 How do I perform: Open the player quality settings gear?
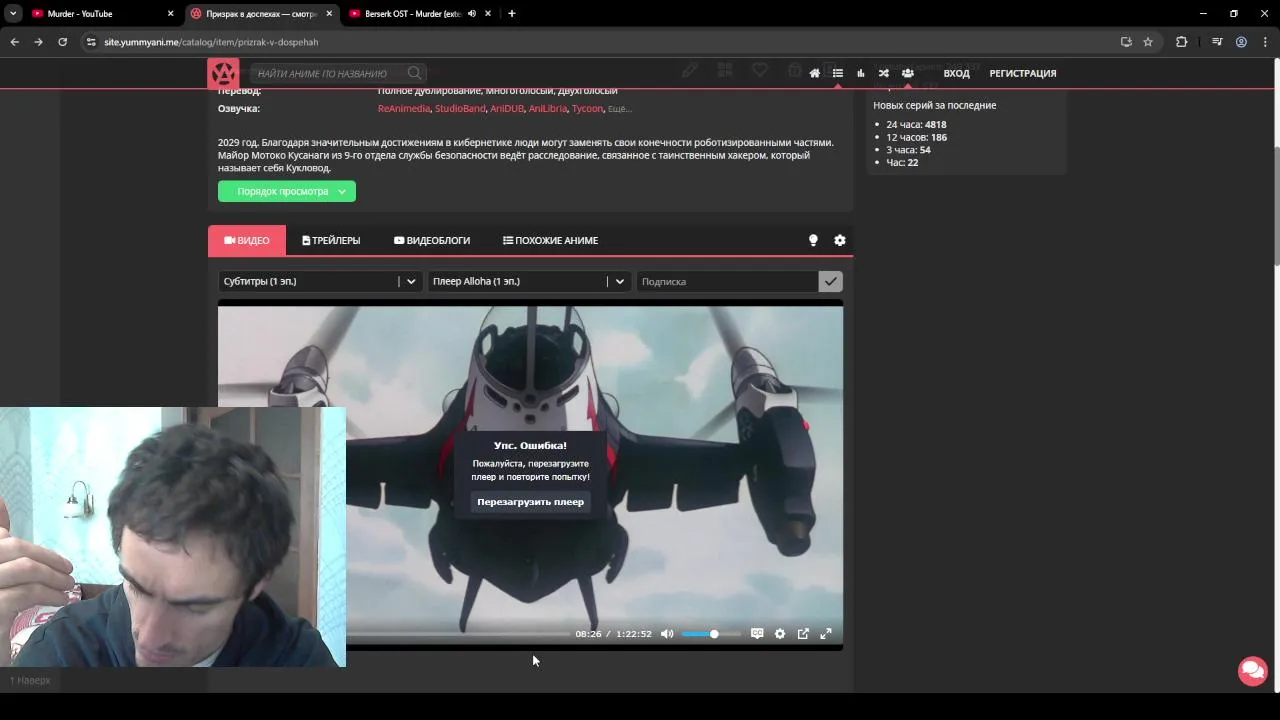tap(780, 634)
